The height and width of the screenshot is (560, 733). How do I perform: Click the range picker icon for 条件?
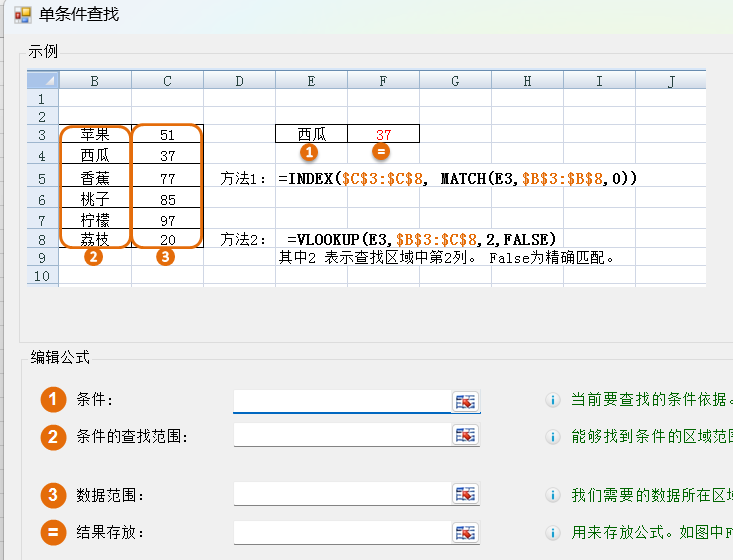(466, 401)
